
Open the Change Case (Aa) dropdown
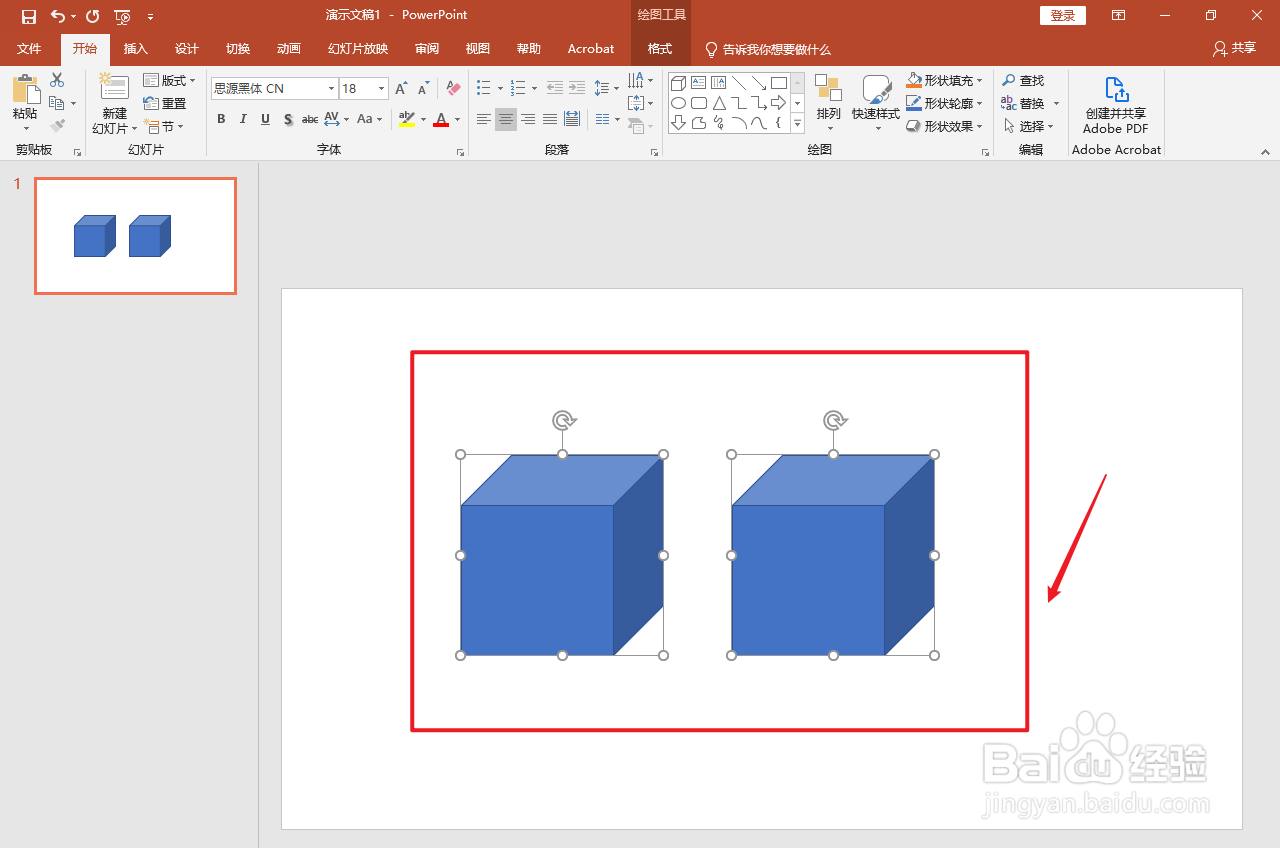[x=369, y=119]
